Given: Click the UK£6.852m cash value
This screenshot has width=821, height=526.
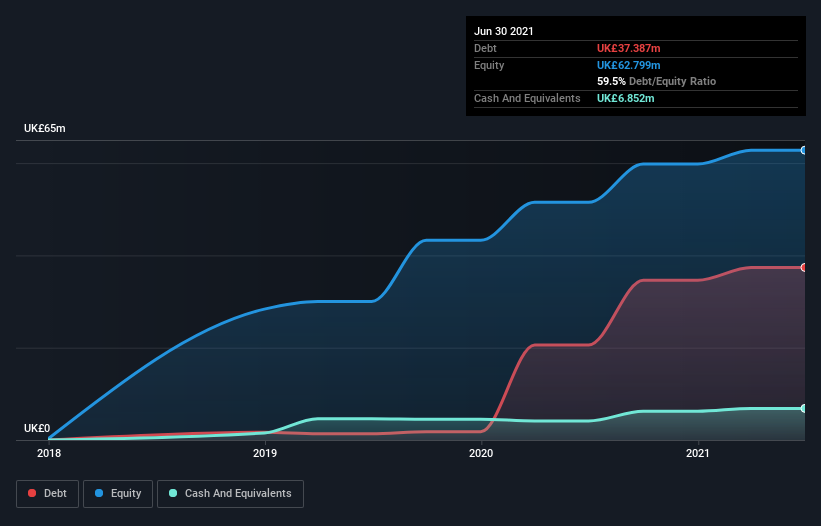Looking at the screenshot, I should point(626,98).
